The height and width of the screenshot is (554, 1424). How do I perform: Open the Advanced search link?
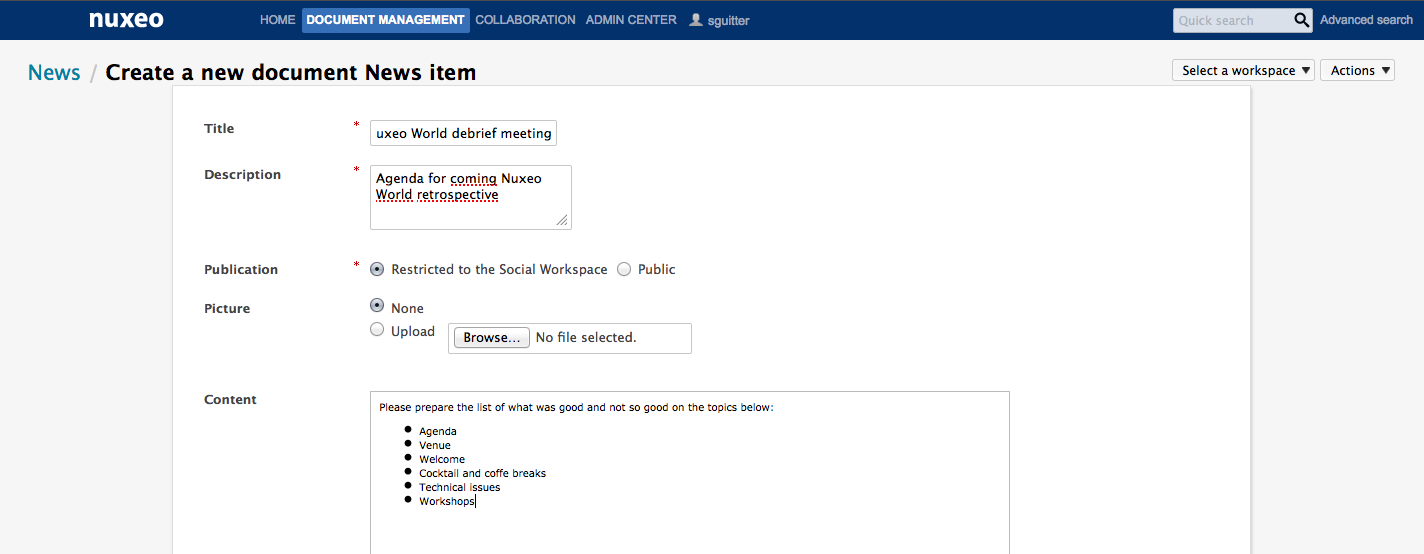pyautogui.click(x=1366, y=20)
